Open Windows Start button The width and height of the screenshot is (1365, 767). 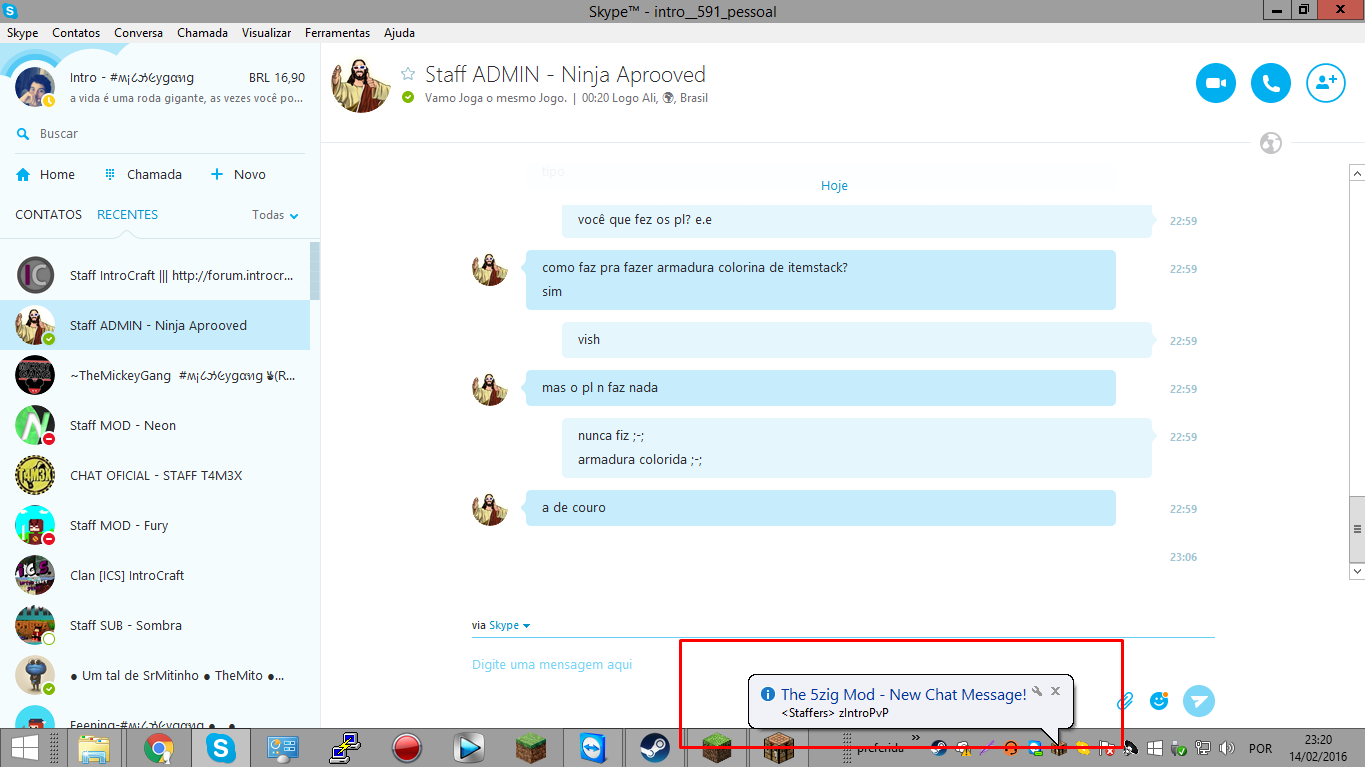26,747
